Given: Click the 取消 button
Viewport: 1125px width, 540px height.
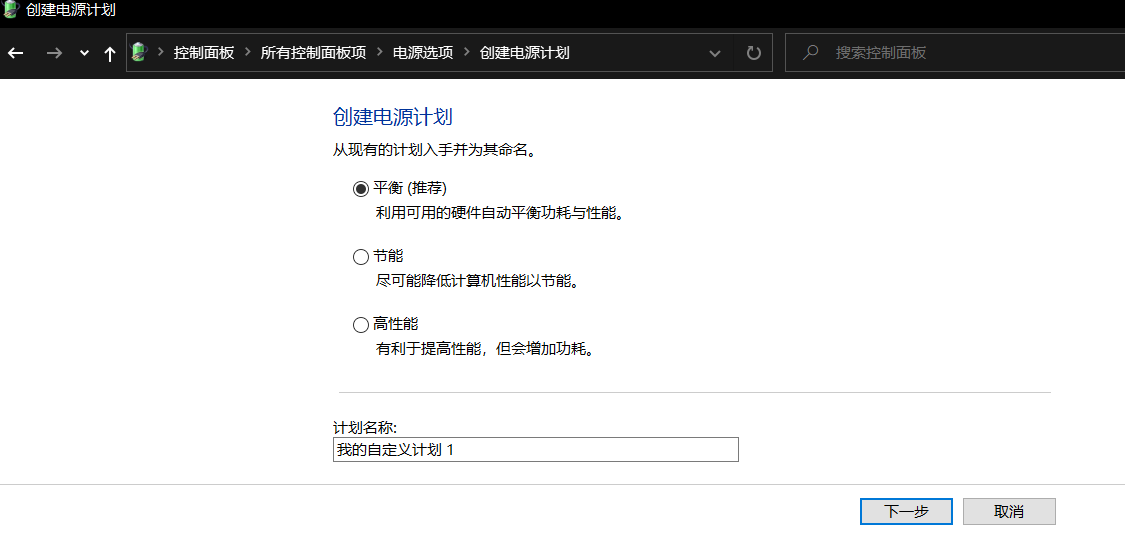Looking at the screenshot, I should pyautogui.click(x=1009, y=512).
